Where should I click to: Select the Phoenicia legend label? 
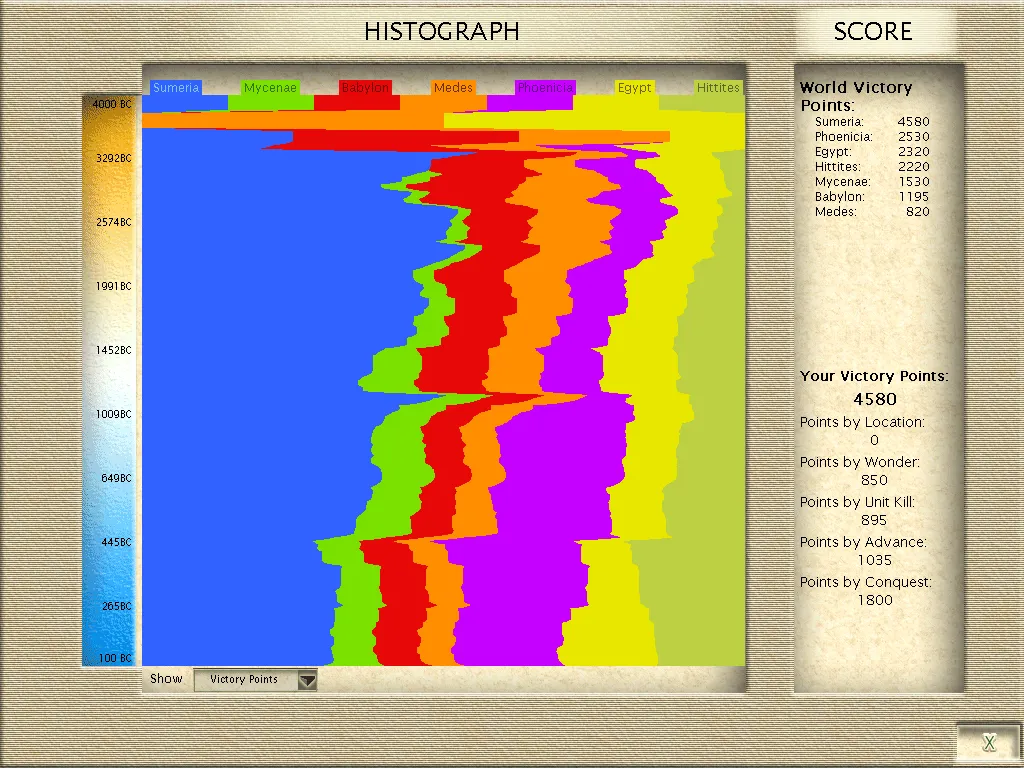pyautogui.click(x=545, y=88)
